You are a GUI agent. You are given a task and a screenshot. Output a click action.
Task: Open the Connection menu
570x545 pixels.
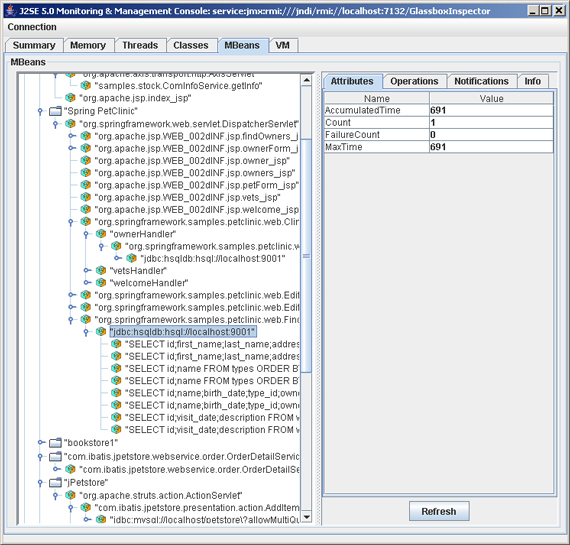point(32,27)
